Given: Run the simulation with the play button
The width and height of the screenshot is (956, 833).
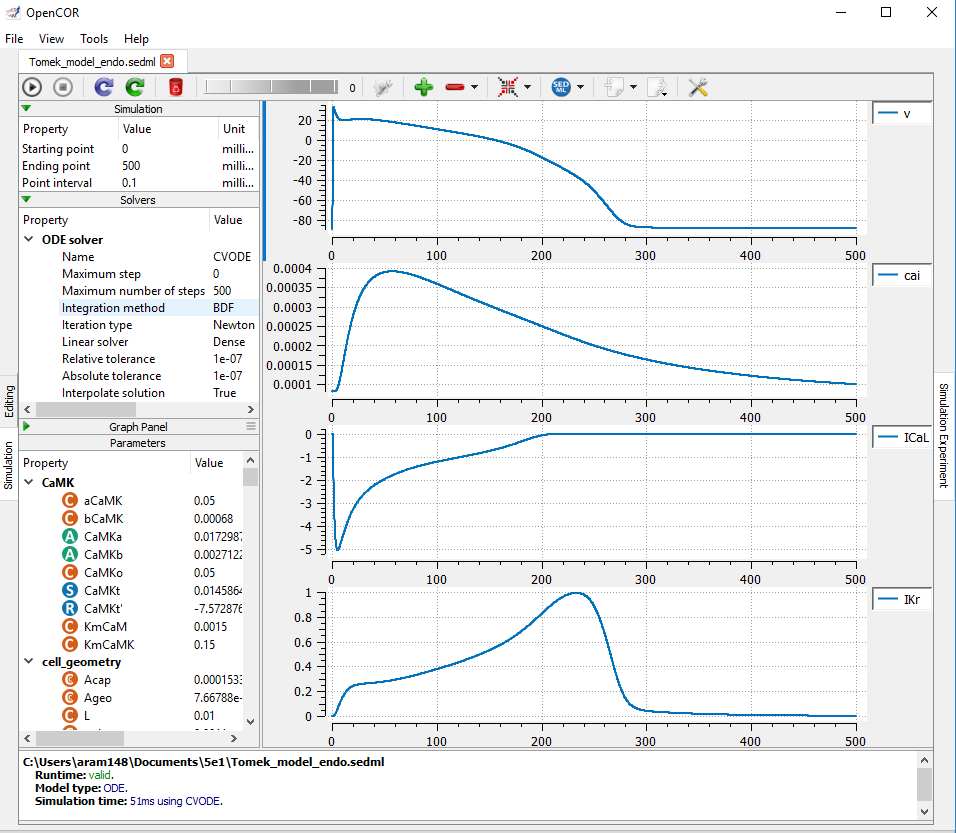Looking at the screenshot, I should 32,88.
